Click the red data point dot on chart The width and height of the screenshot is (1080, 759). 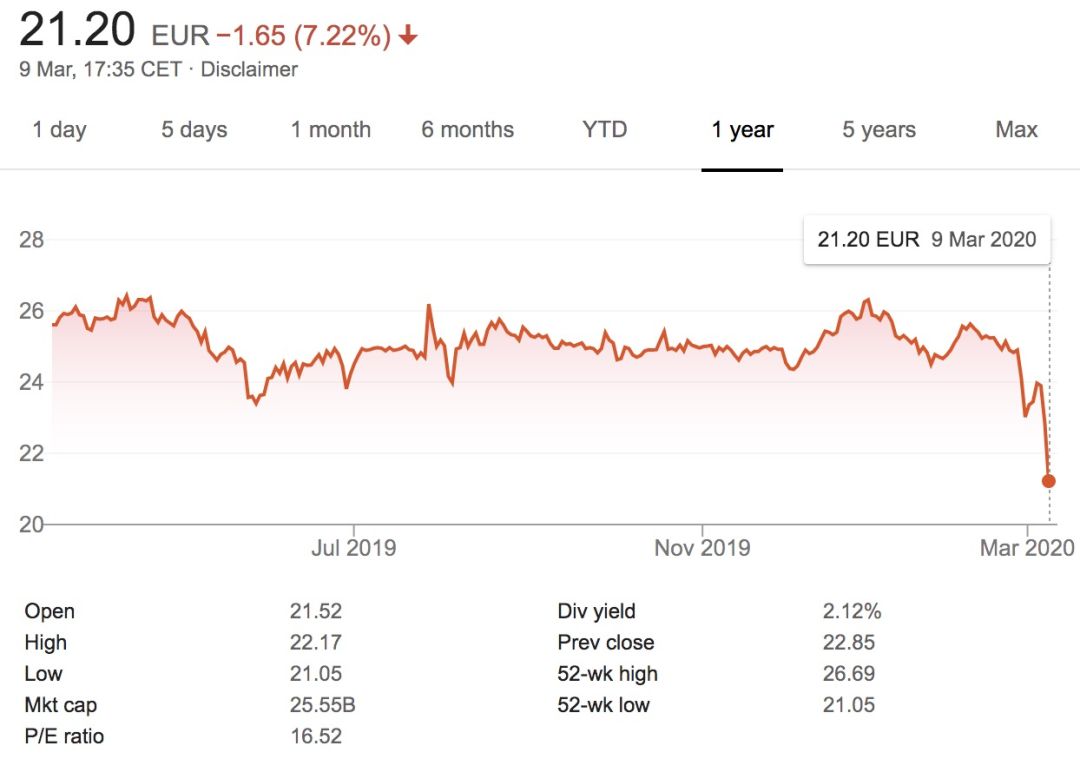[1048, 481]
